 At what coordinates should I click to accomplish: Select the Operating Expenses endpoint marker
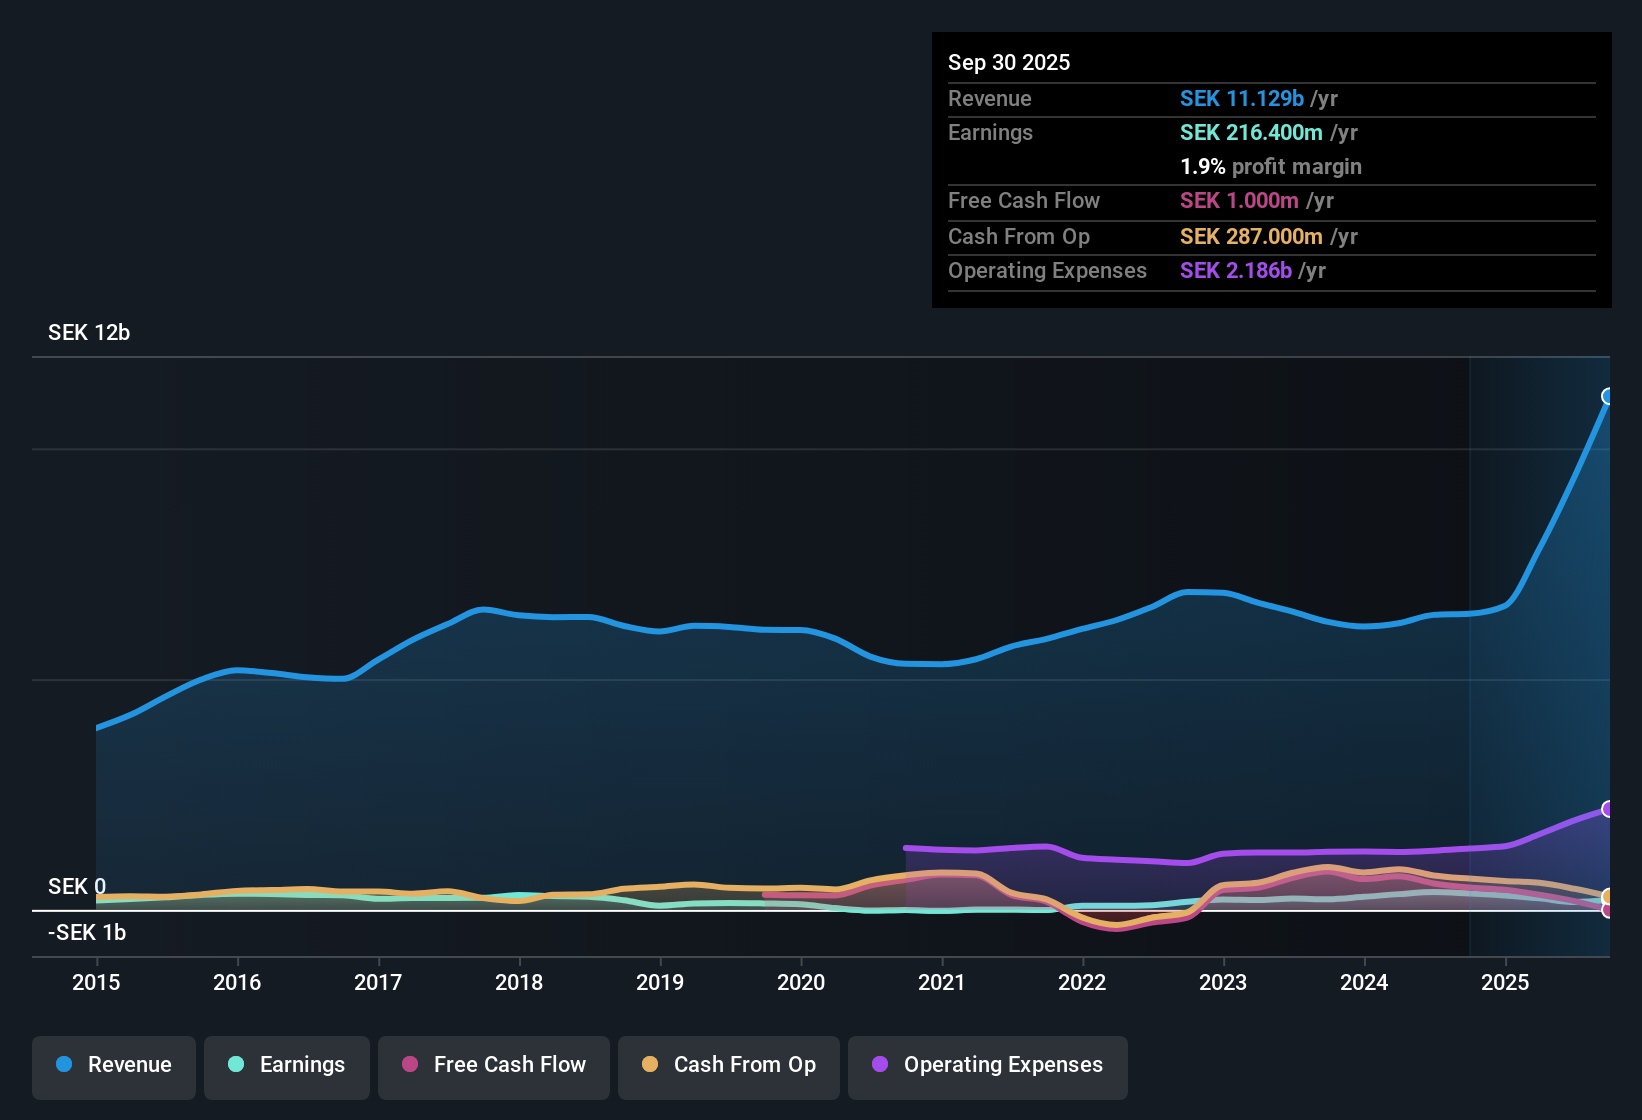[x=1608, y=809]
